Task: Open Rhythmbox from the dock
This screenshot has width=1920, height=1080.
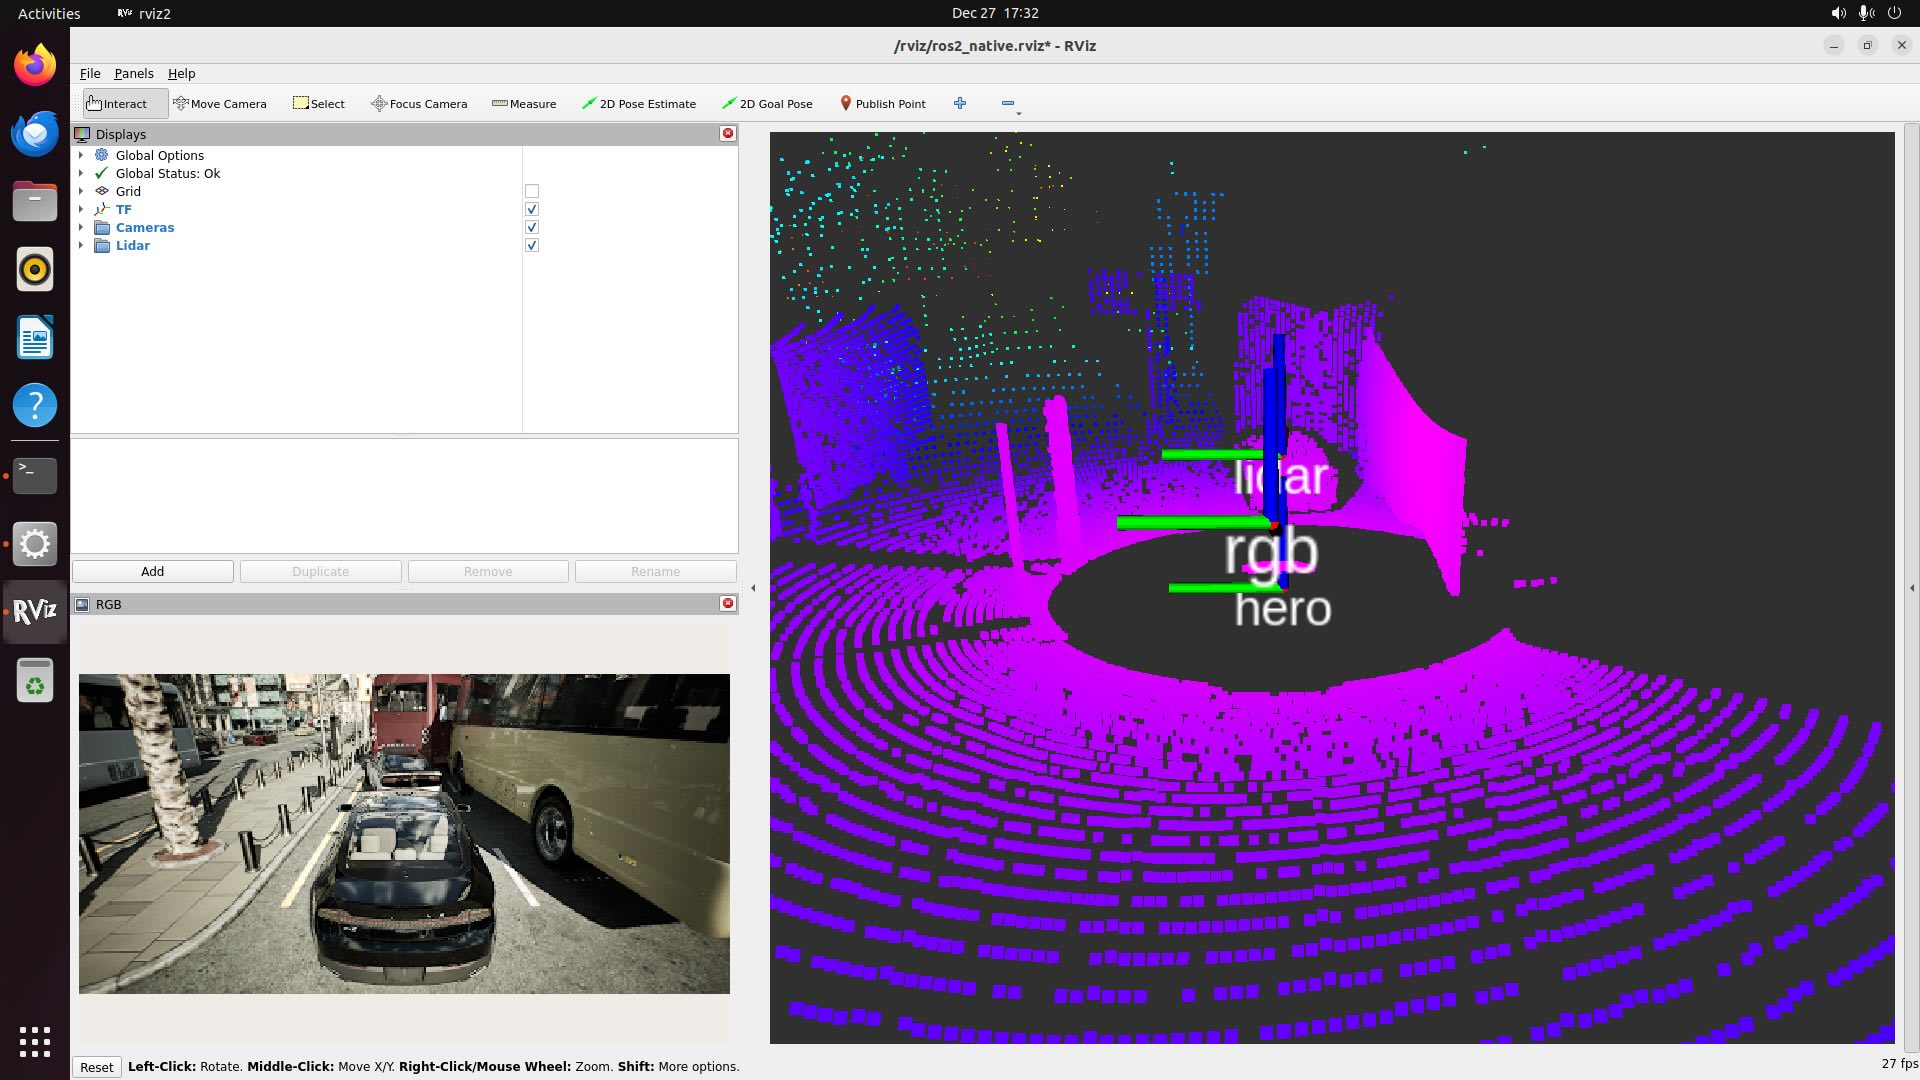Action: [35, 269]
